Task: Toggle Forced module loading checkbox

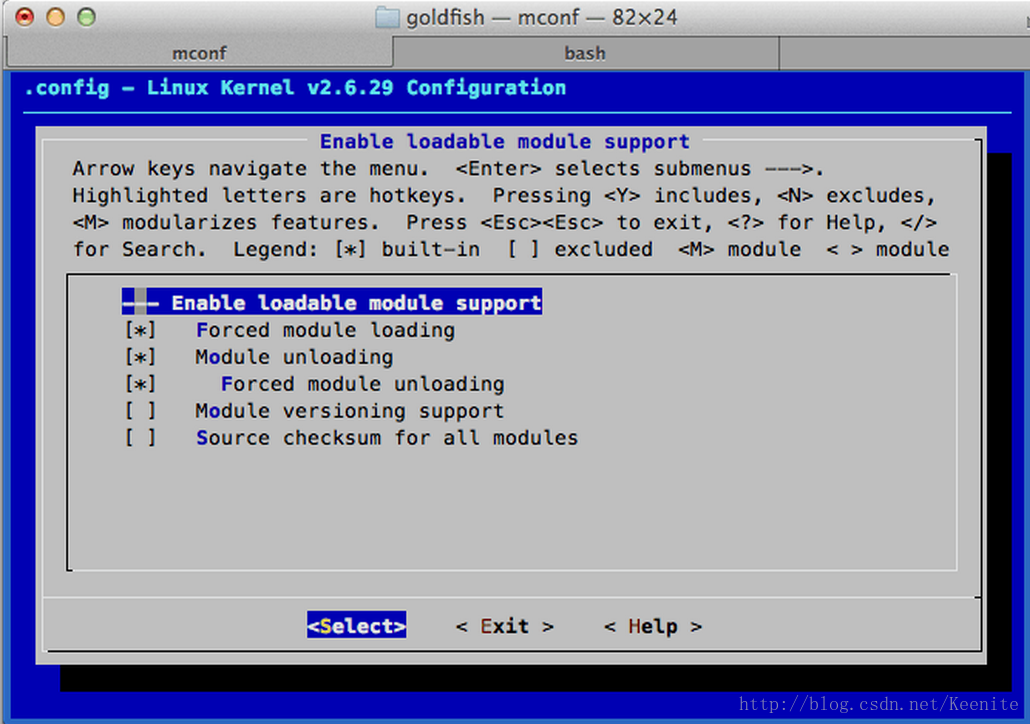Action: click(141, 330)
